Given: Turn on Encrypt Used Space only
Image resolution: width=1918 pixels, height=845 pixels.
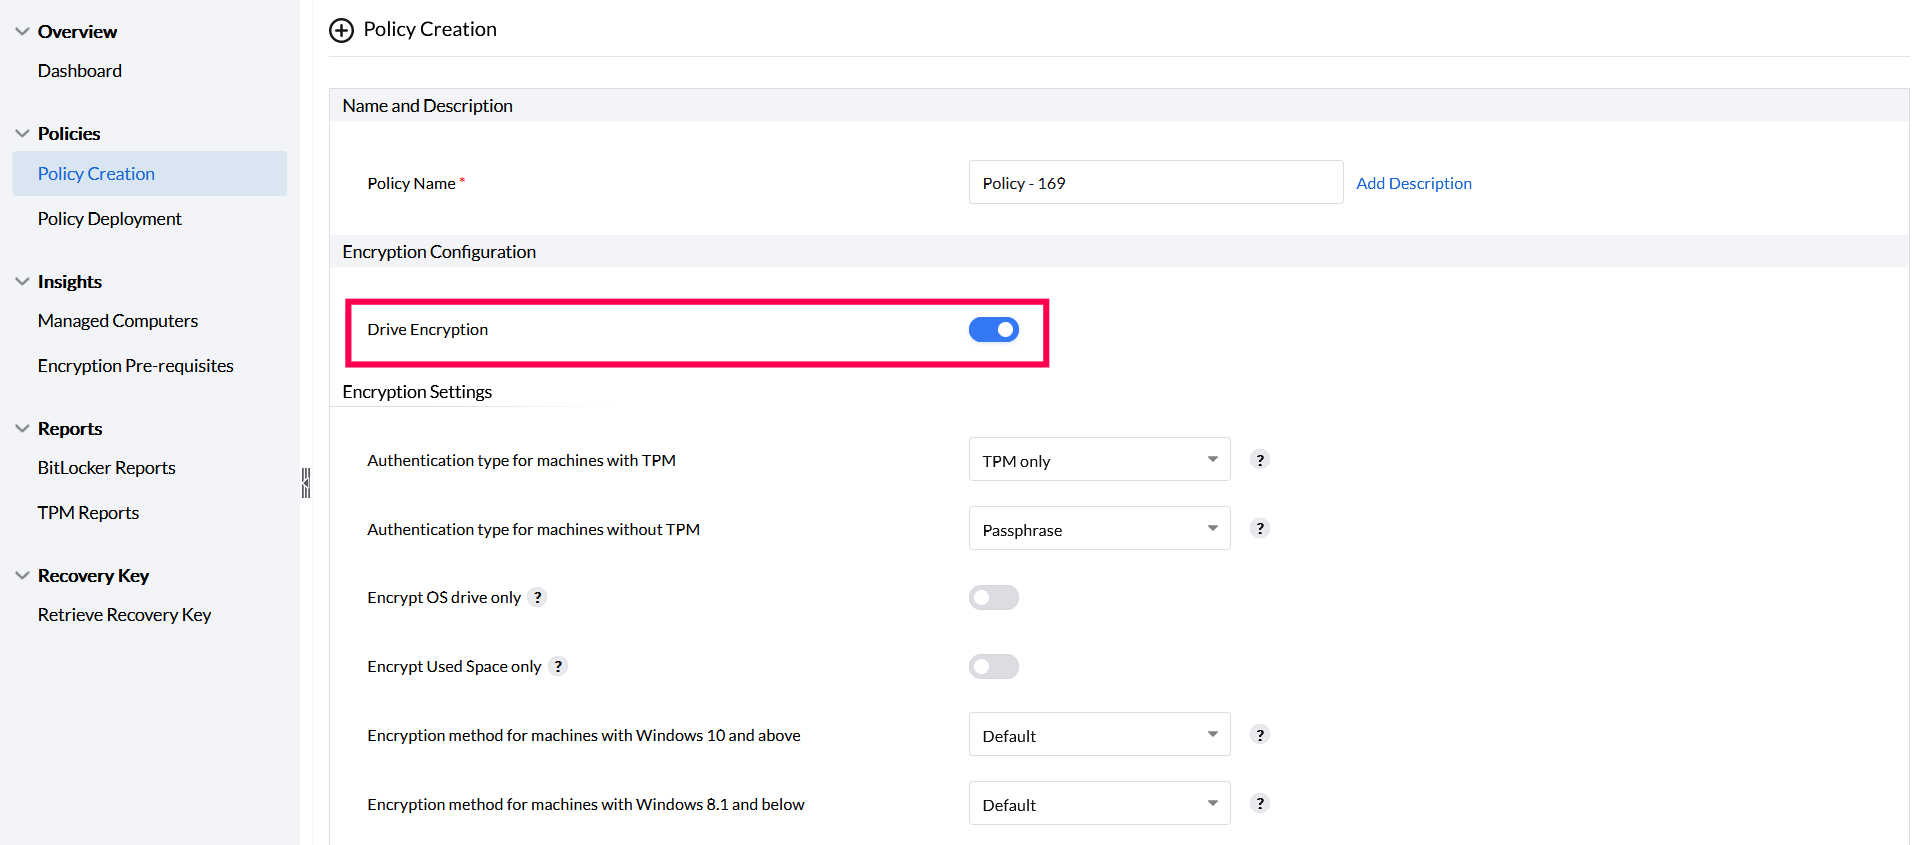Looking at the screenshot, I should (x=993, y=667).
